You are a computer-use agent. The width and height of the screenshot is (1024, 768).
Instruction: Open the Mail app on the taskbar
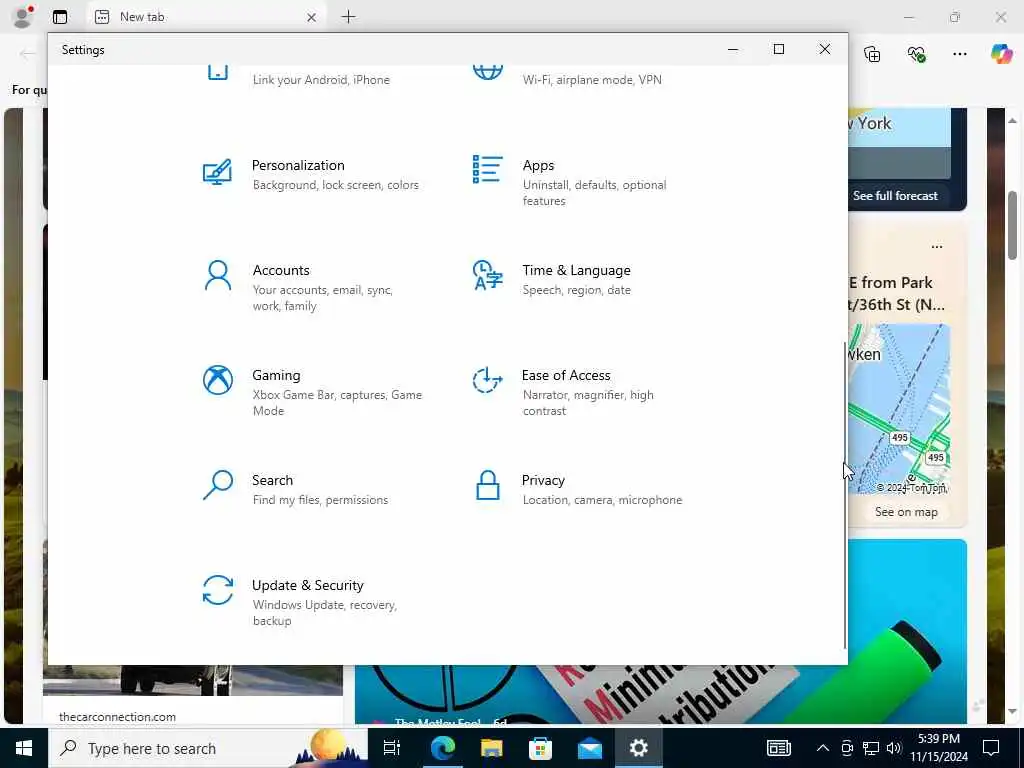(590, 748)
